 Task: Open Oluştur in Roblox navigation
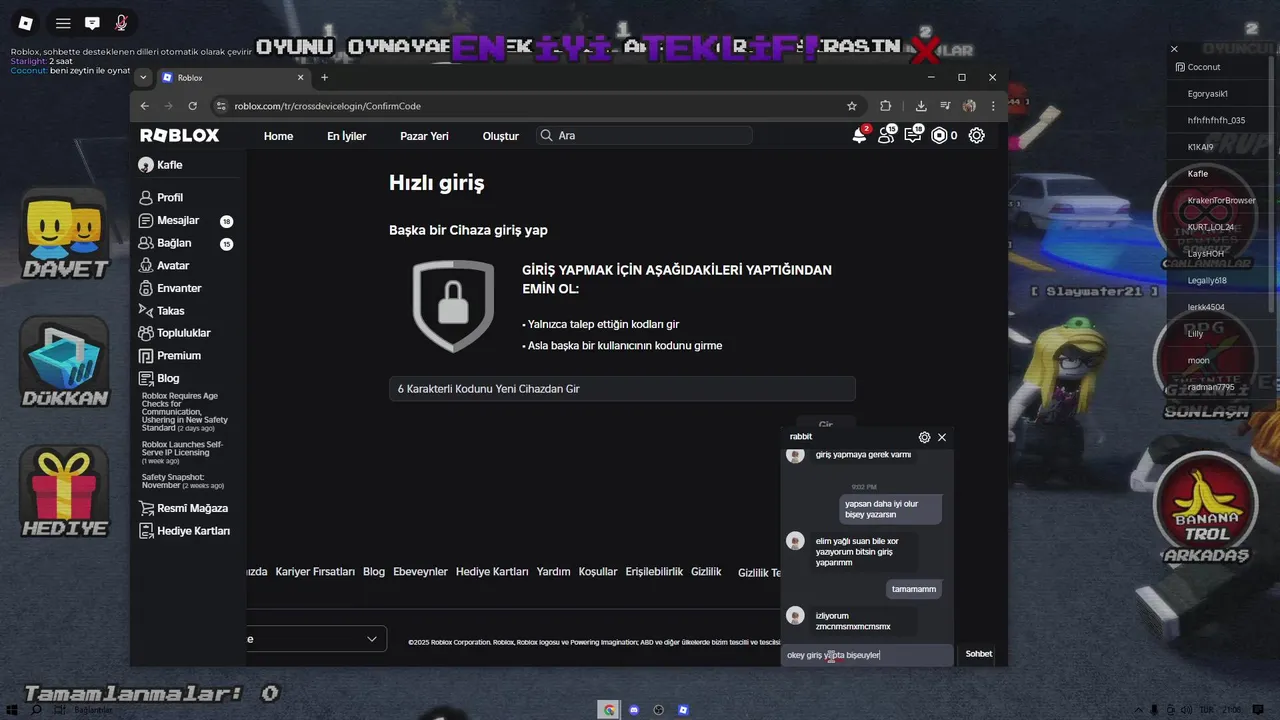501,136
